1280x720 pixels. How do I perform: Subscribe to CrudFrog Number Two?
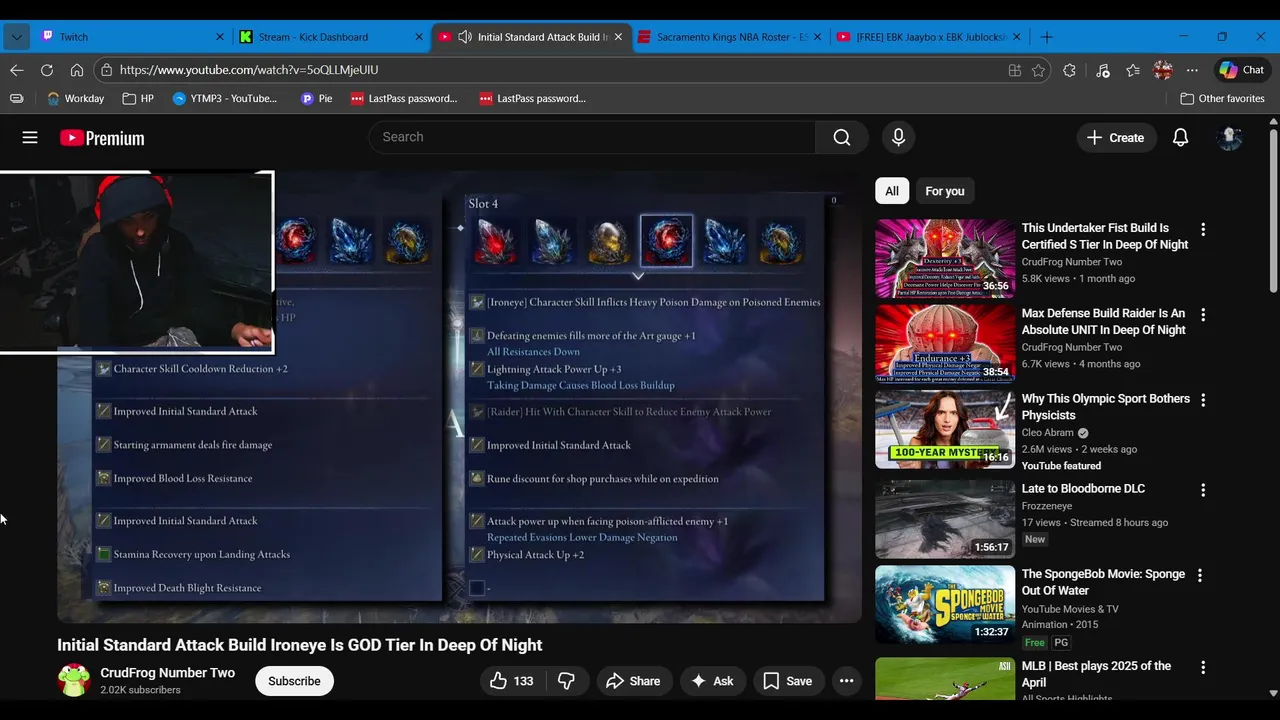pos(294,681)
